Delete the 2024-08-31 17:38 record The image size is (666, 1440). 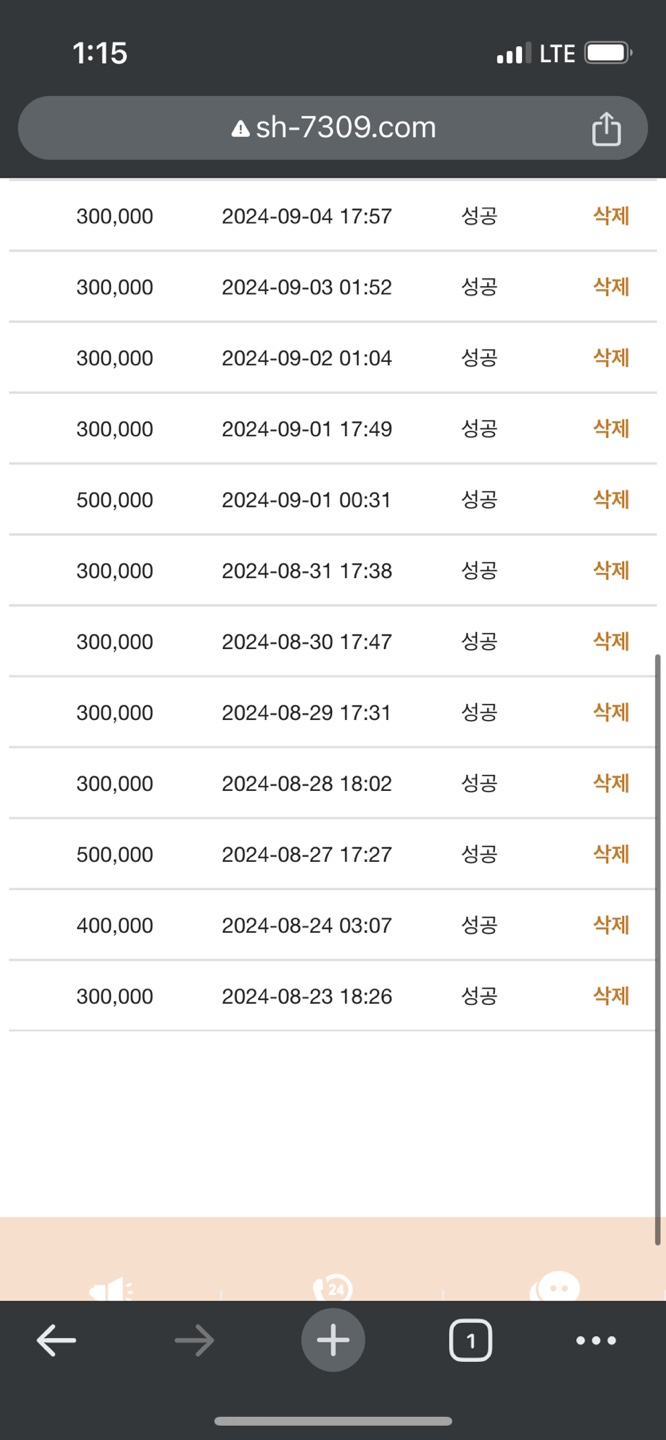tap(610, 571)
